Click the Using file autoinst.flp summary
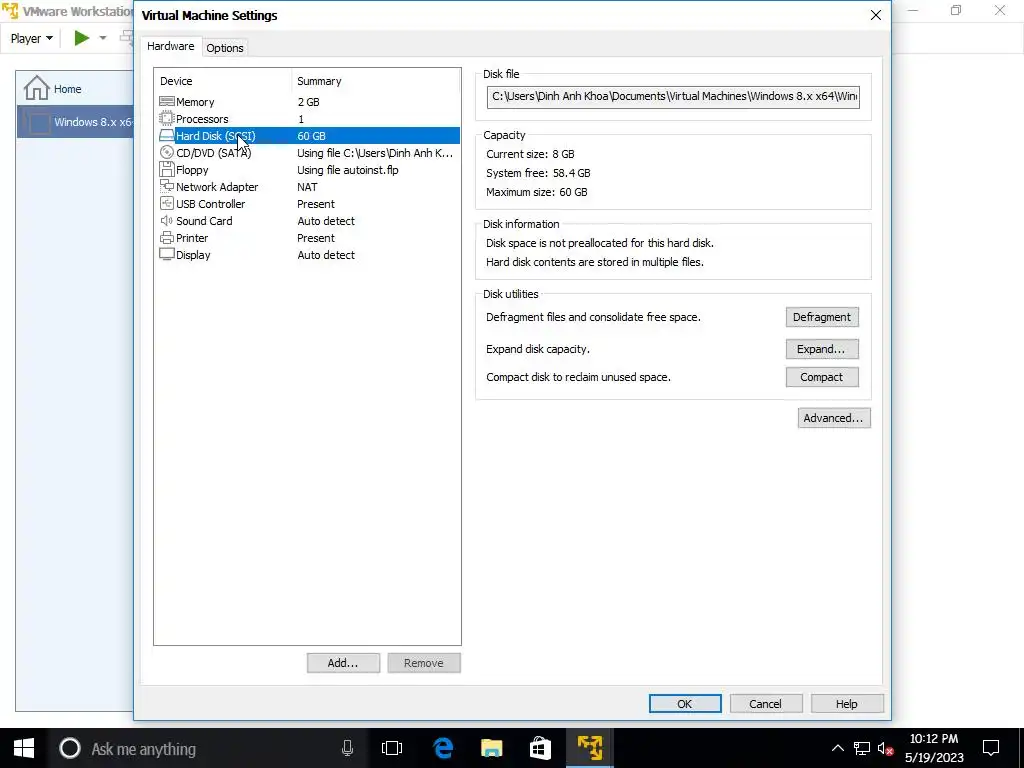Viewport: 1024px width, 768px height. [348, 170]
